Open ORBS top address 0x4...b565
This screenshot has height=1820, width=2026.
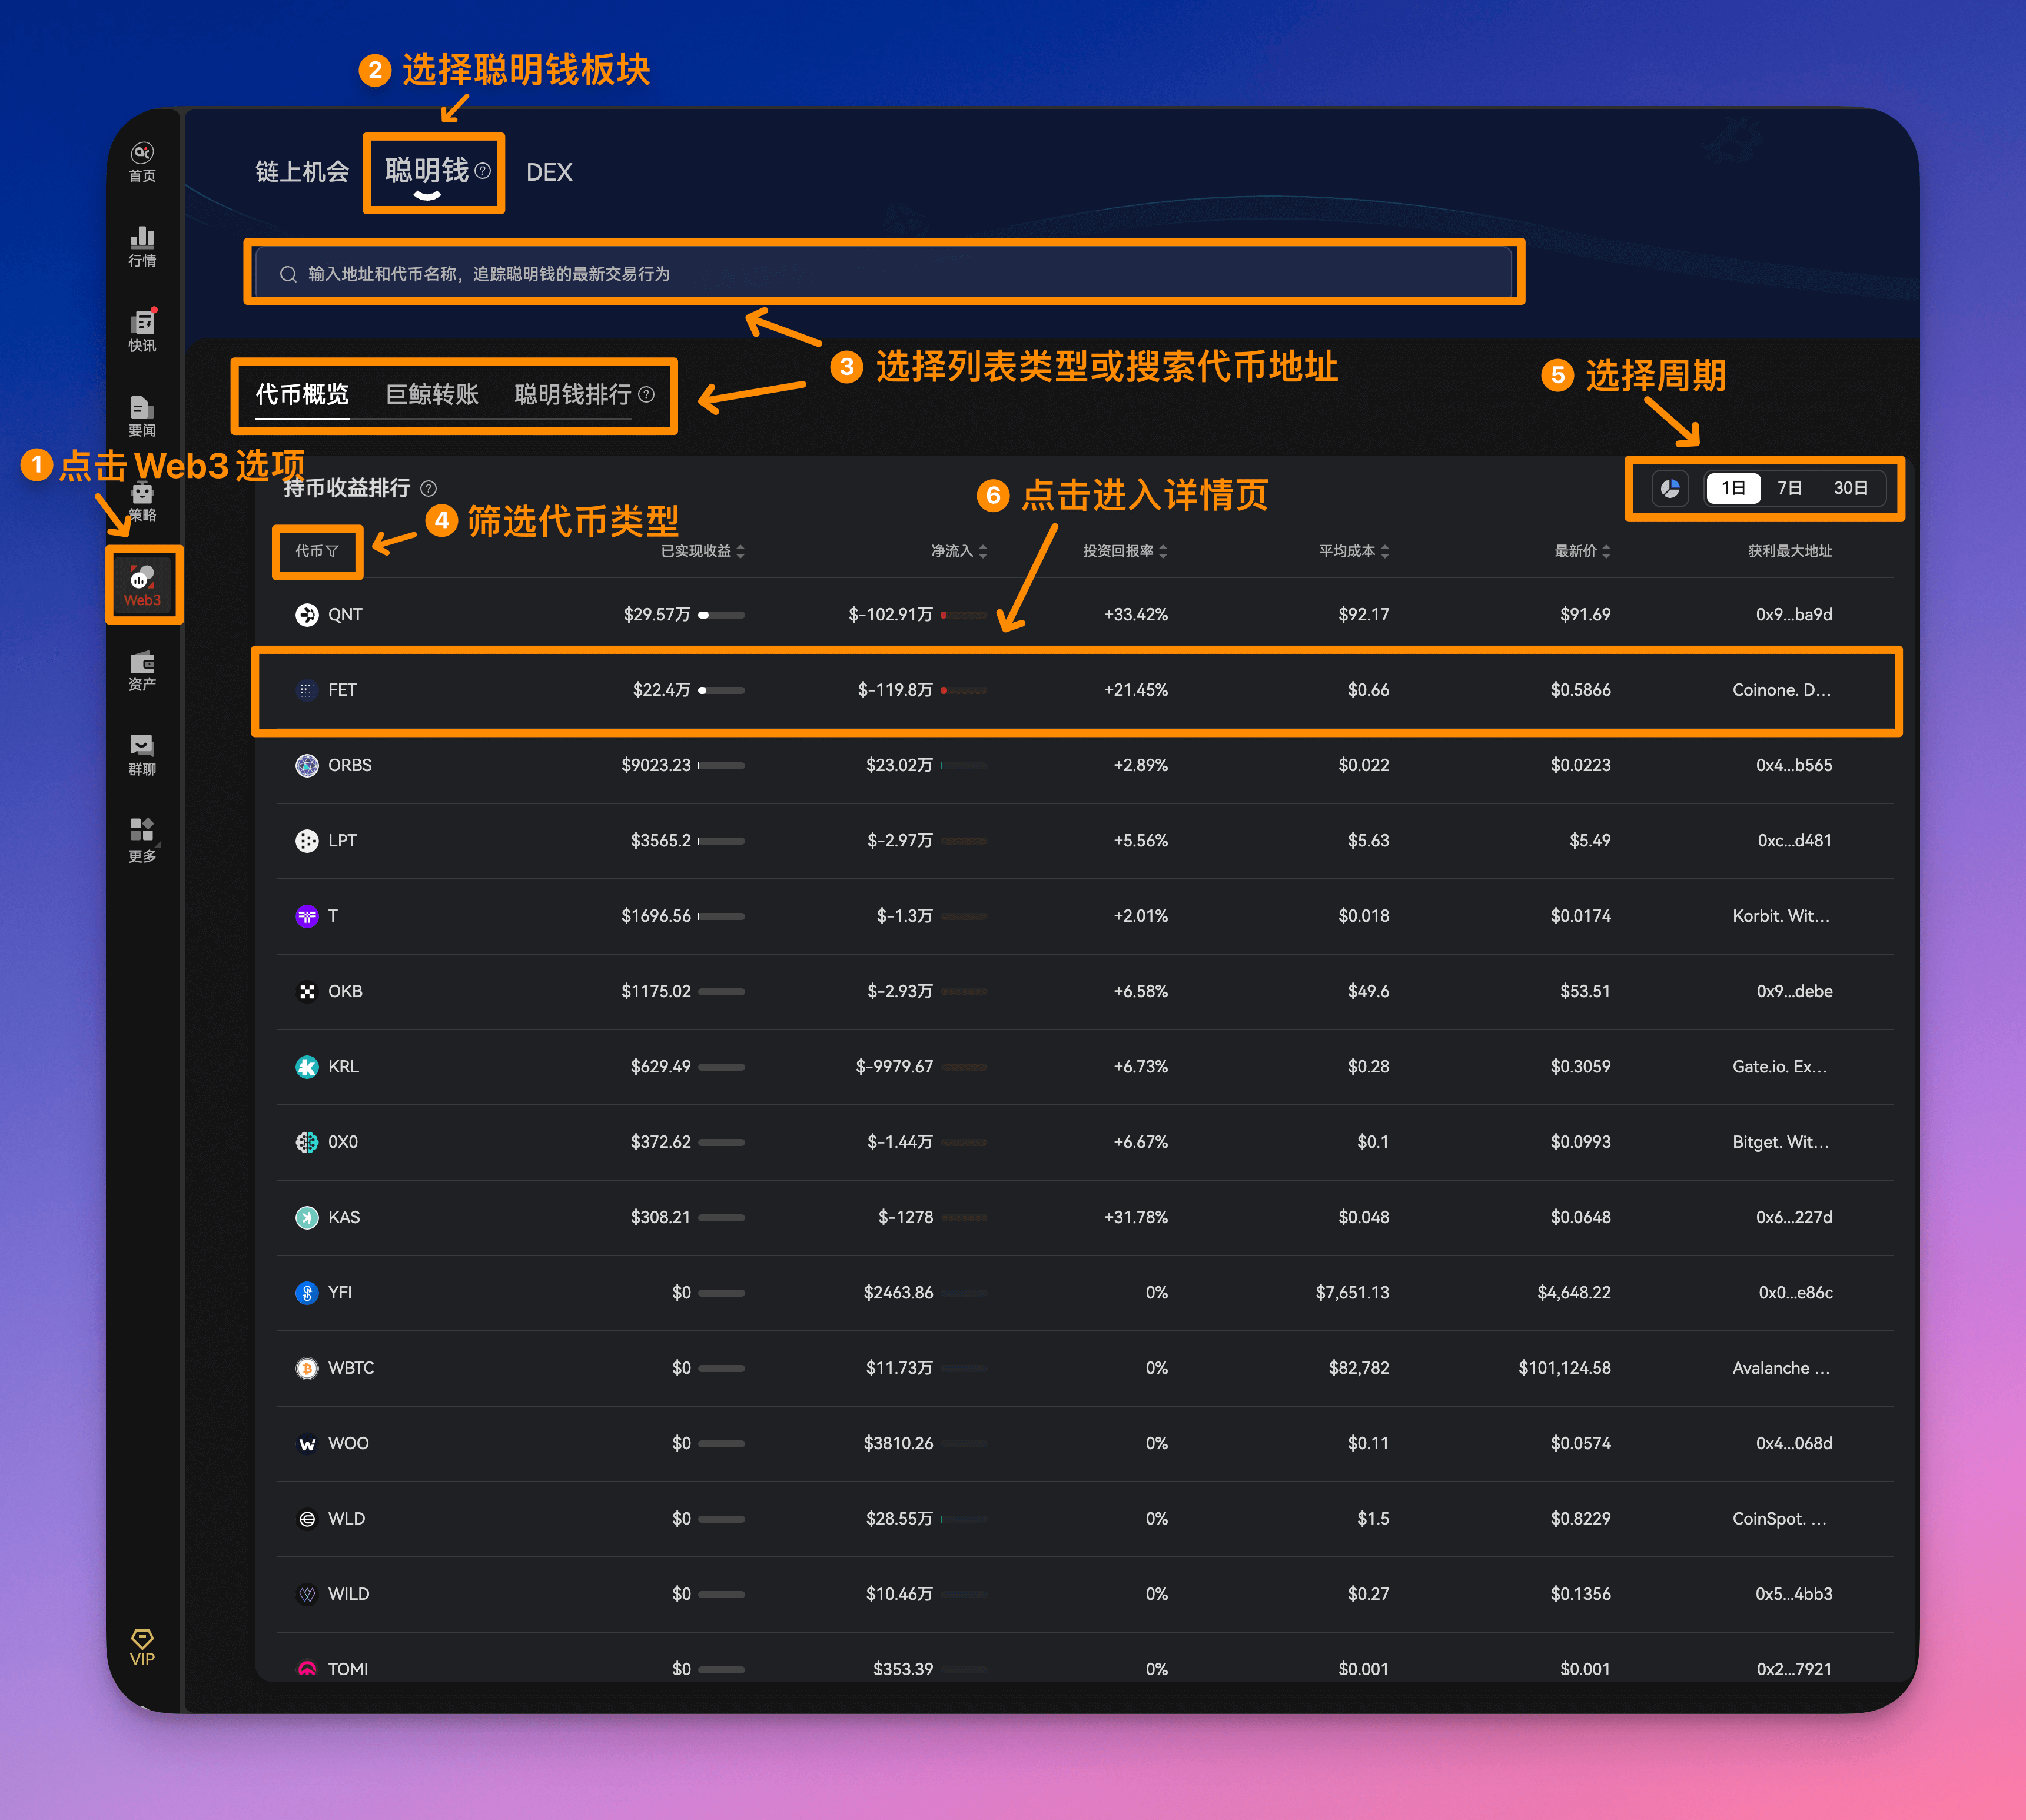coord(1794,765)
